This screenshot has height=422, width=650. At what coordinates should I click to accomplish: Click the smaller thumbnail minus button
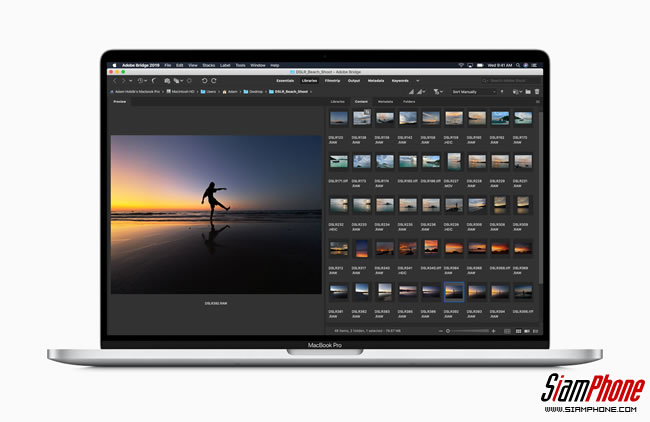pyautogui.click(x=441, y=331)
